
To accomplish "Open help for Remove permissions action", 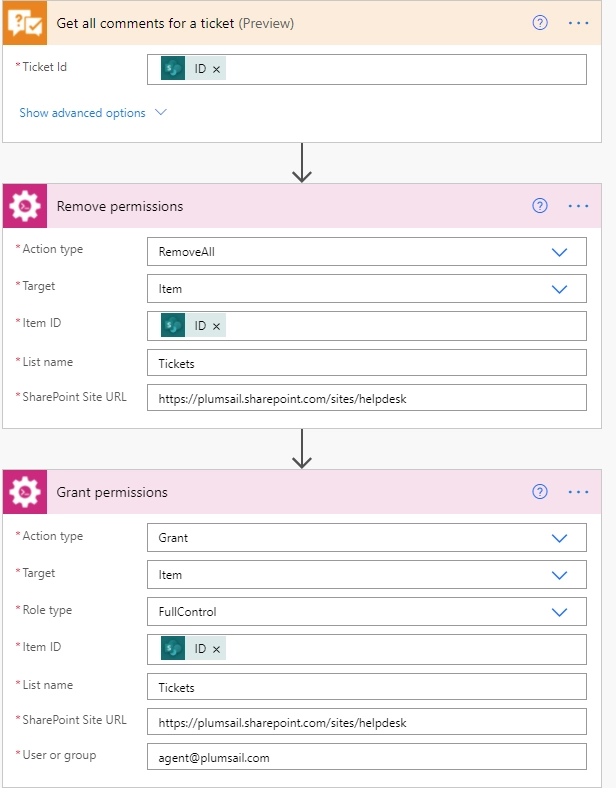I will (x=540, y=206).
